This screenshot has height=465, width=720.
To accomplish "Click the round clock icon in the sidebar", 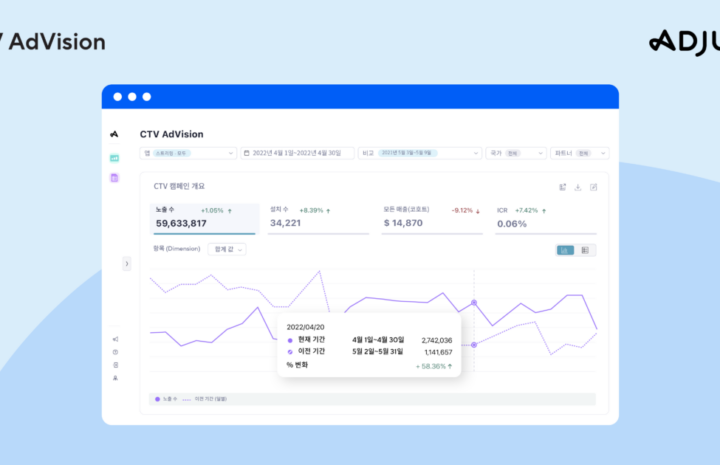I will [x=115, y=352].
